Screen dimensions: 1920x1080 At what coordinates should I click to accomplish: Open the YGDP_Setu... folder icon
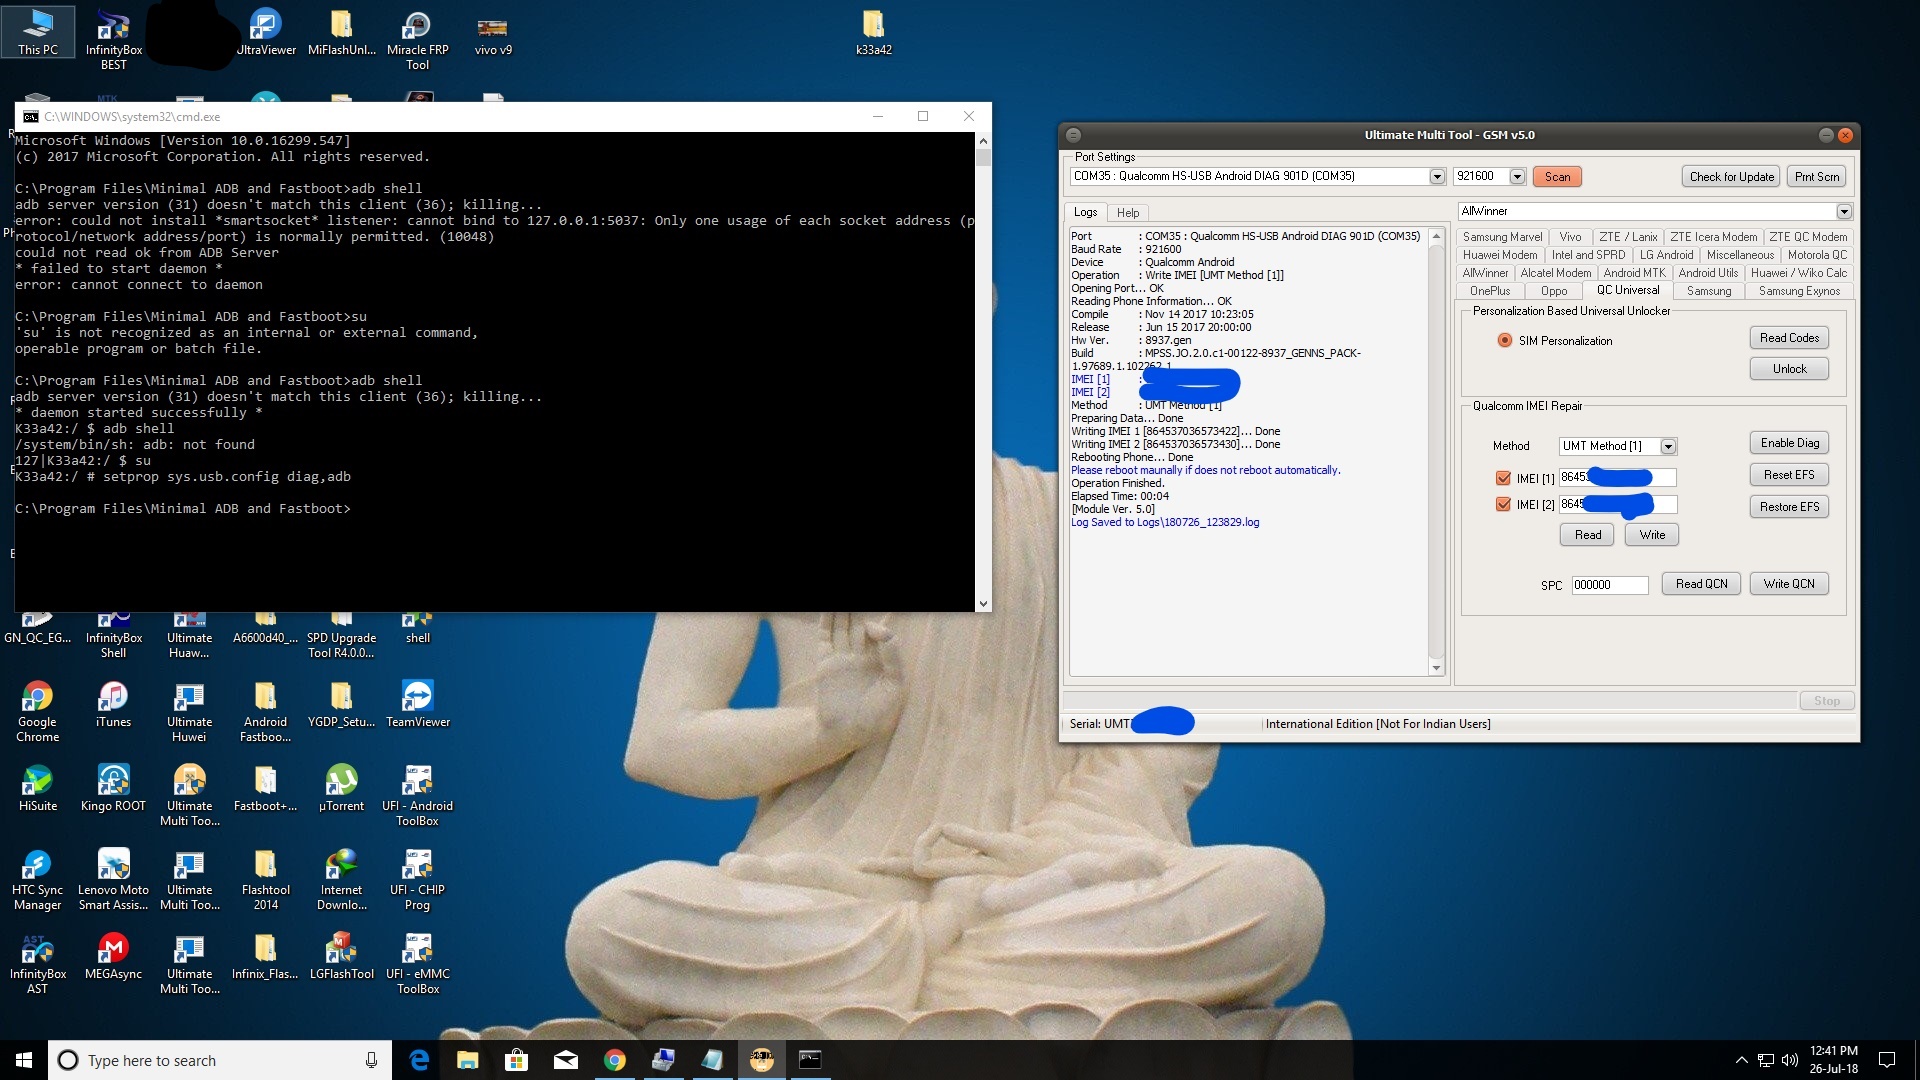pos(342,705)
